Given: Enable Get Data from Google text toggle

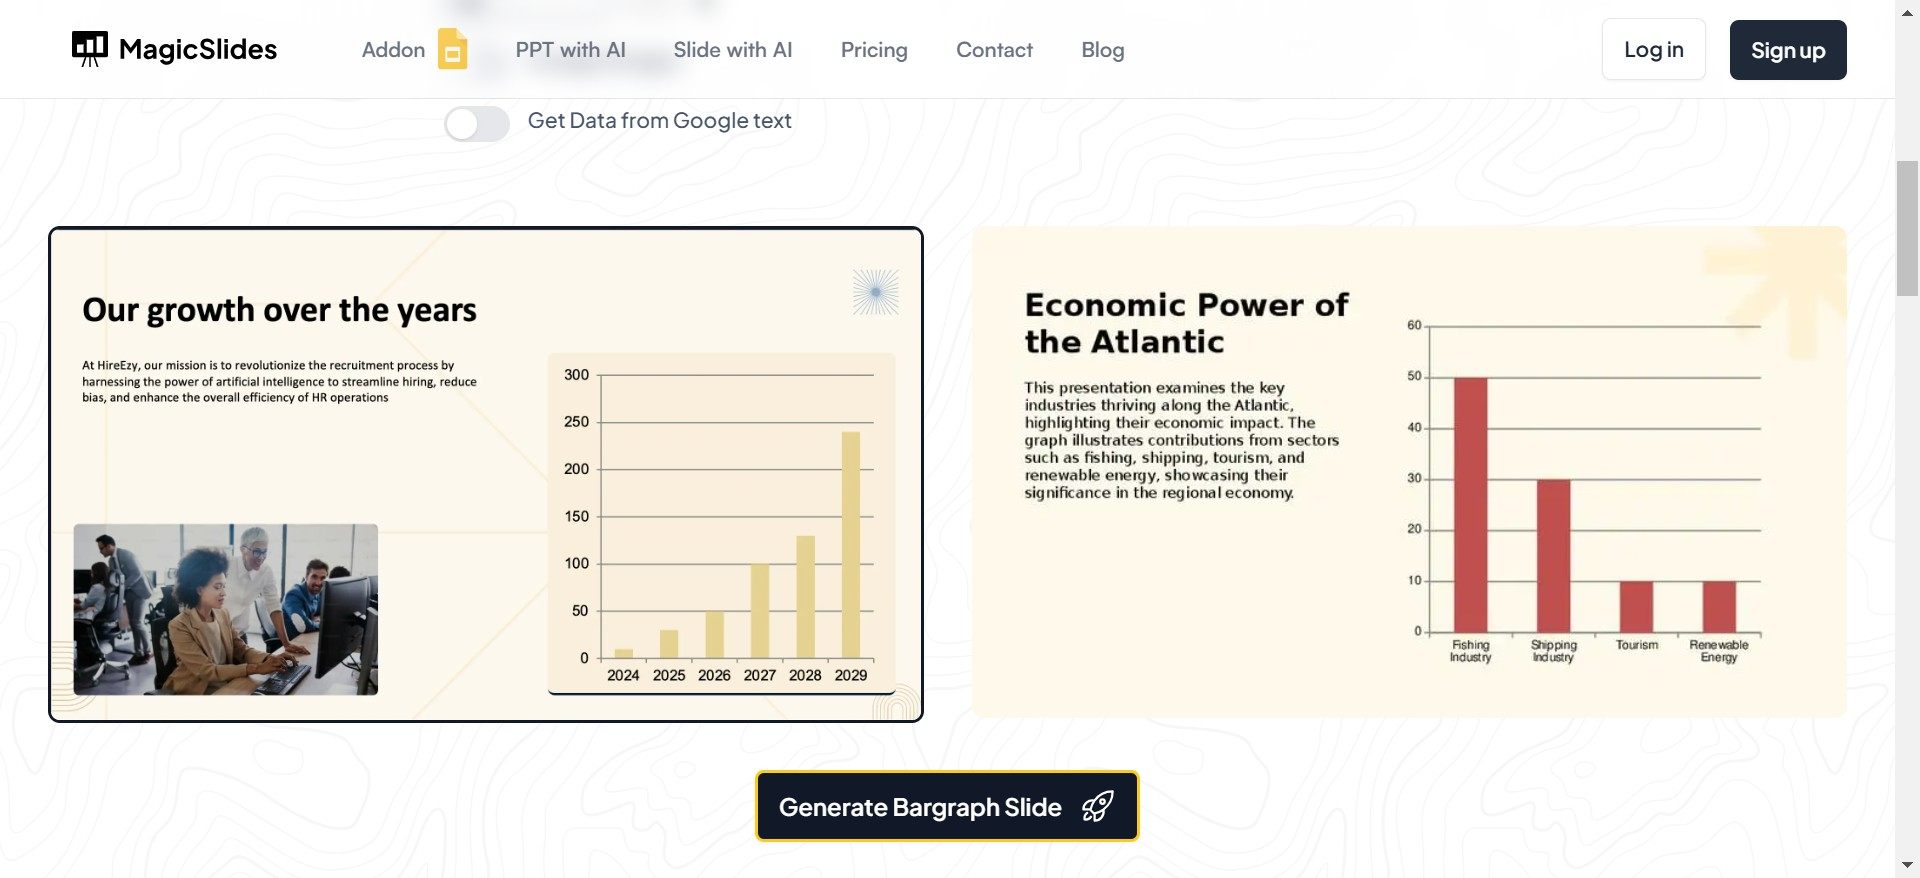Looking at the screenshot, I should click(x=477, y=124).
